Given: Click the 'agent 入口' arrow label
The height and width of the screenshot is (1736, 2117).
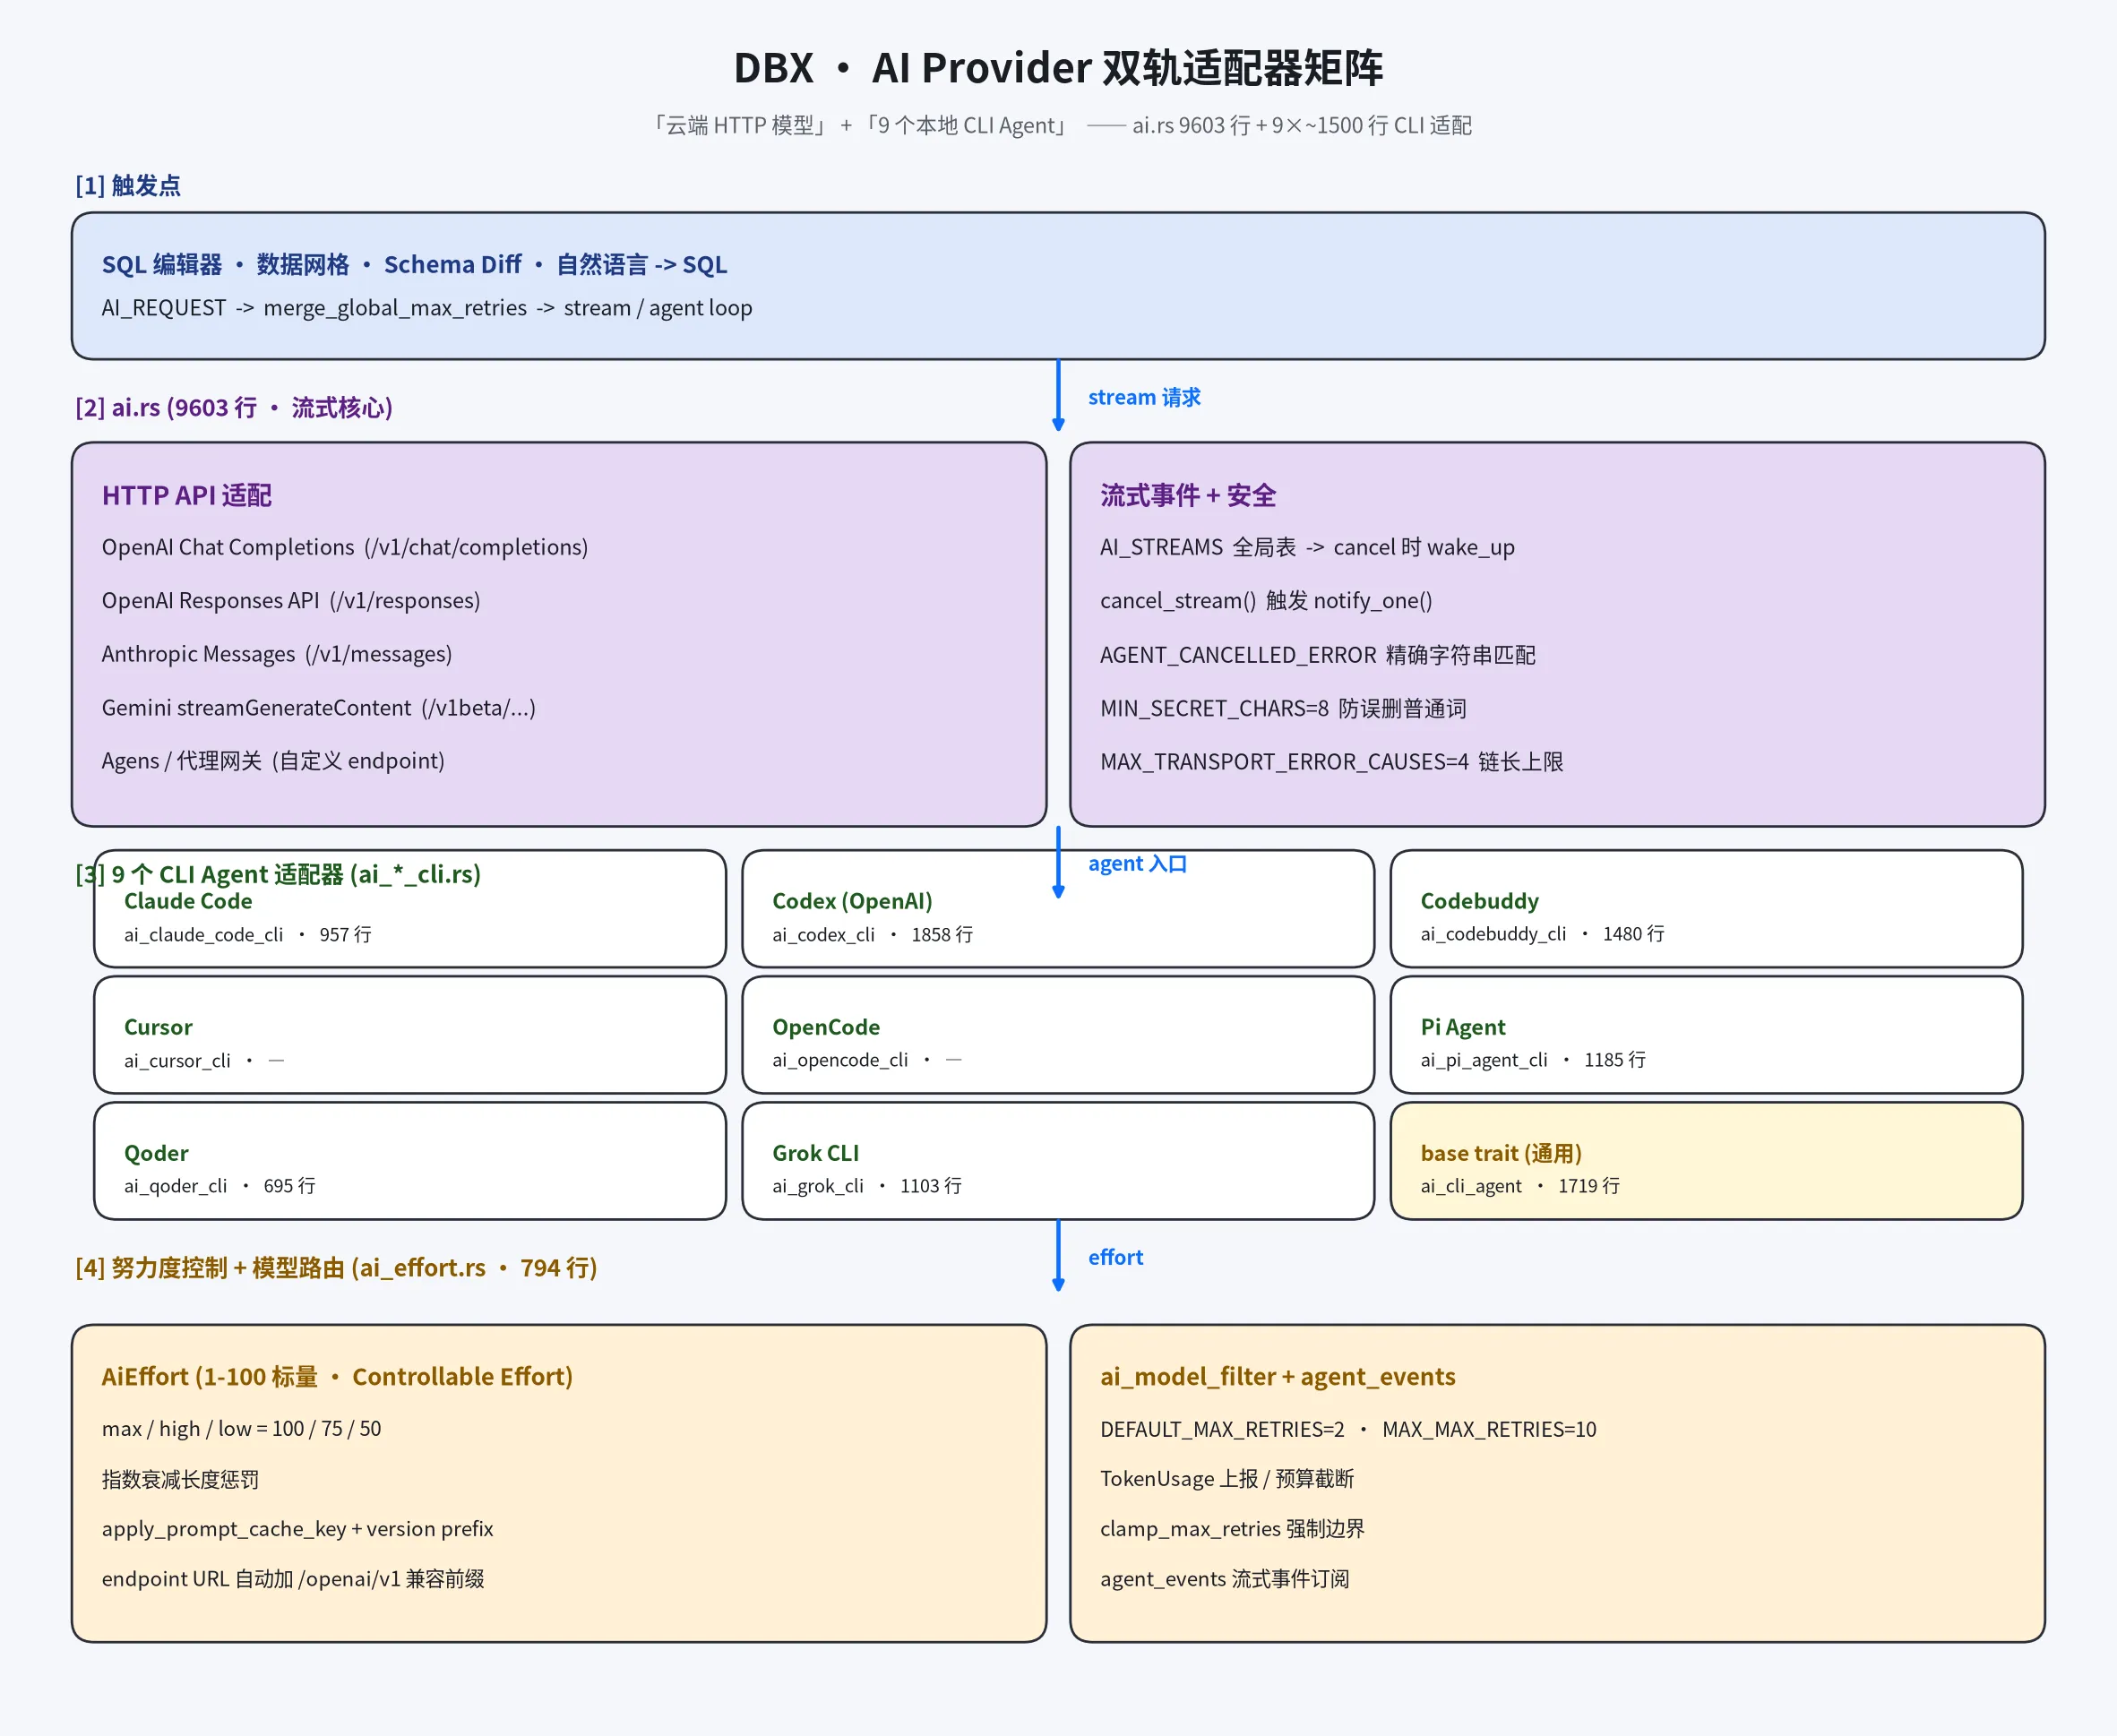Looking at the screenshot, I should tap(1137, 863).
